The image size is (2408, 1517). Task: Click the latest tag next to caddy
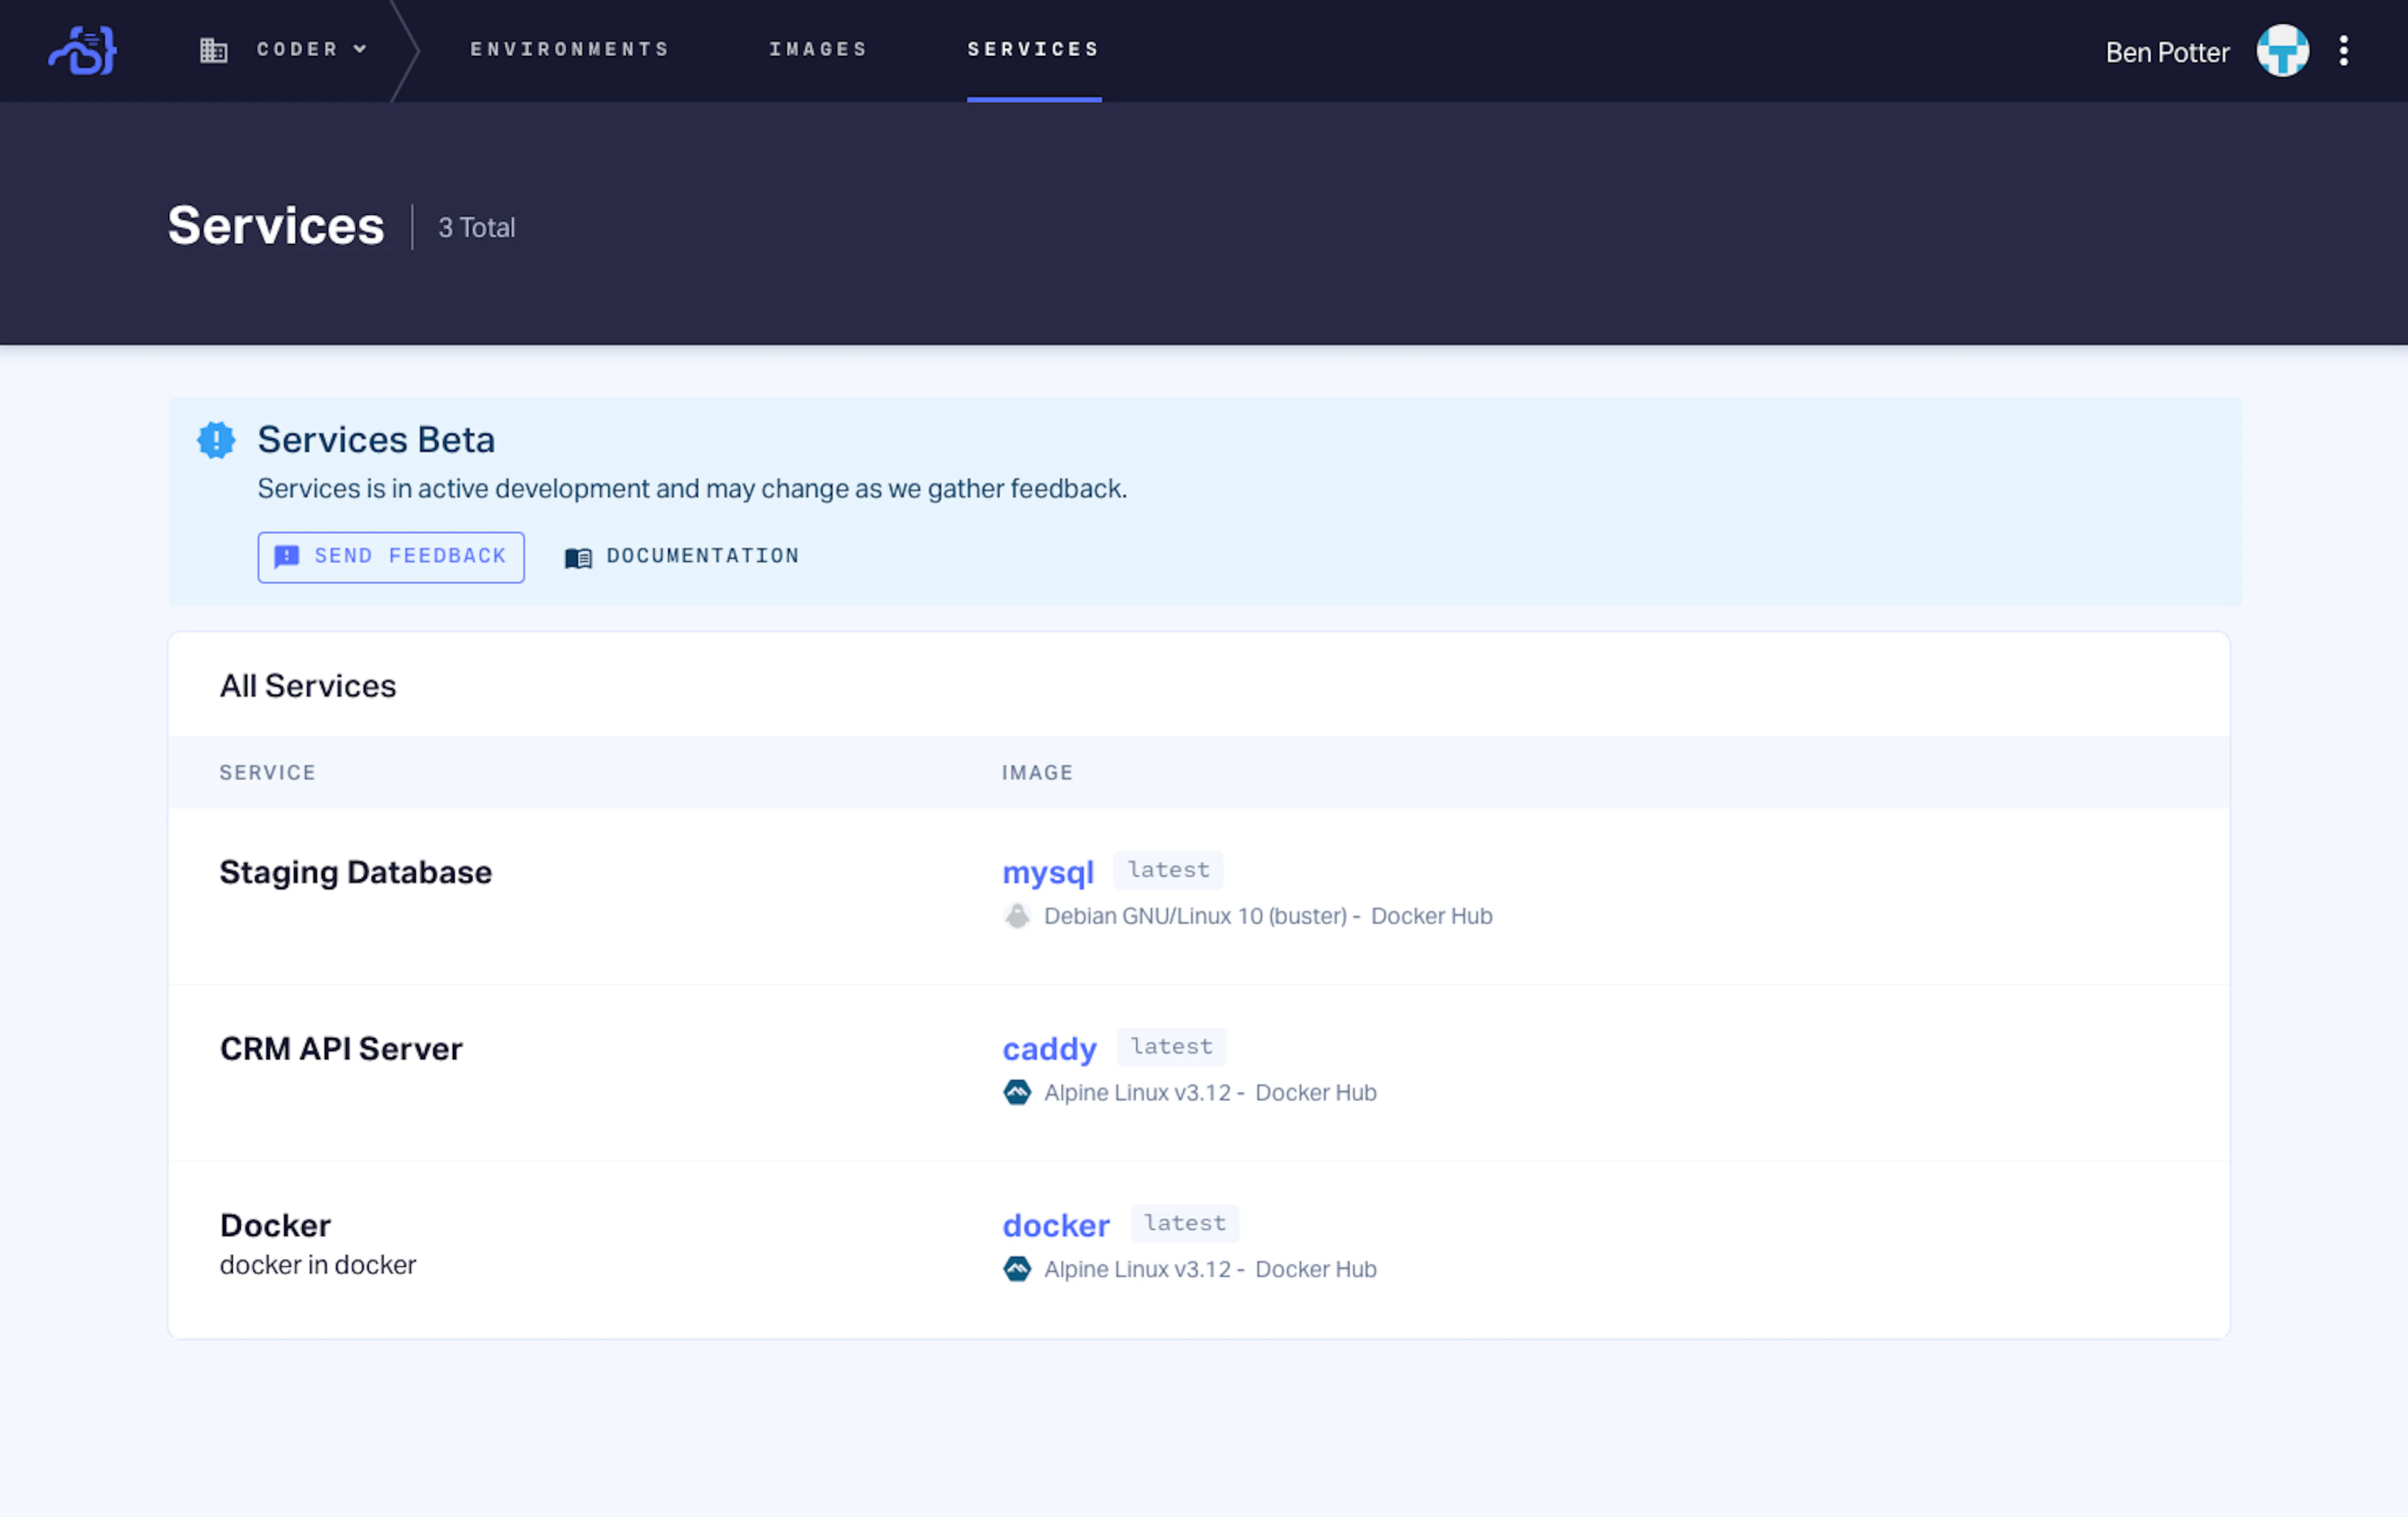click(1171, 1047)
